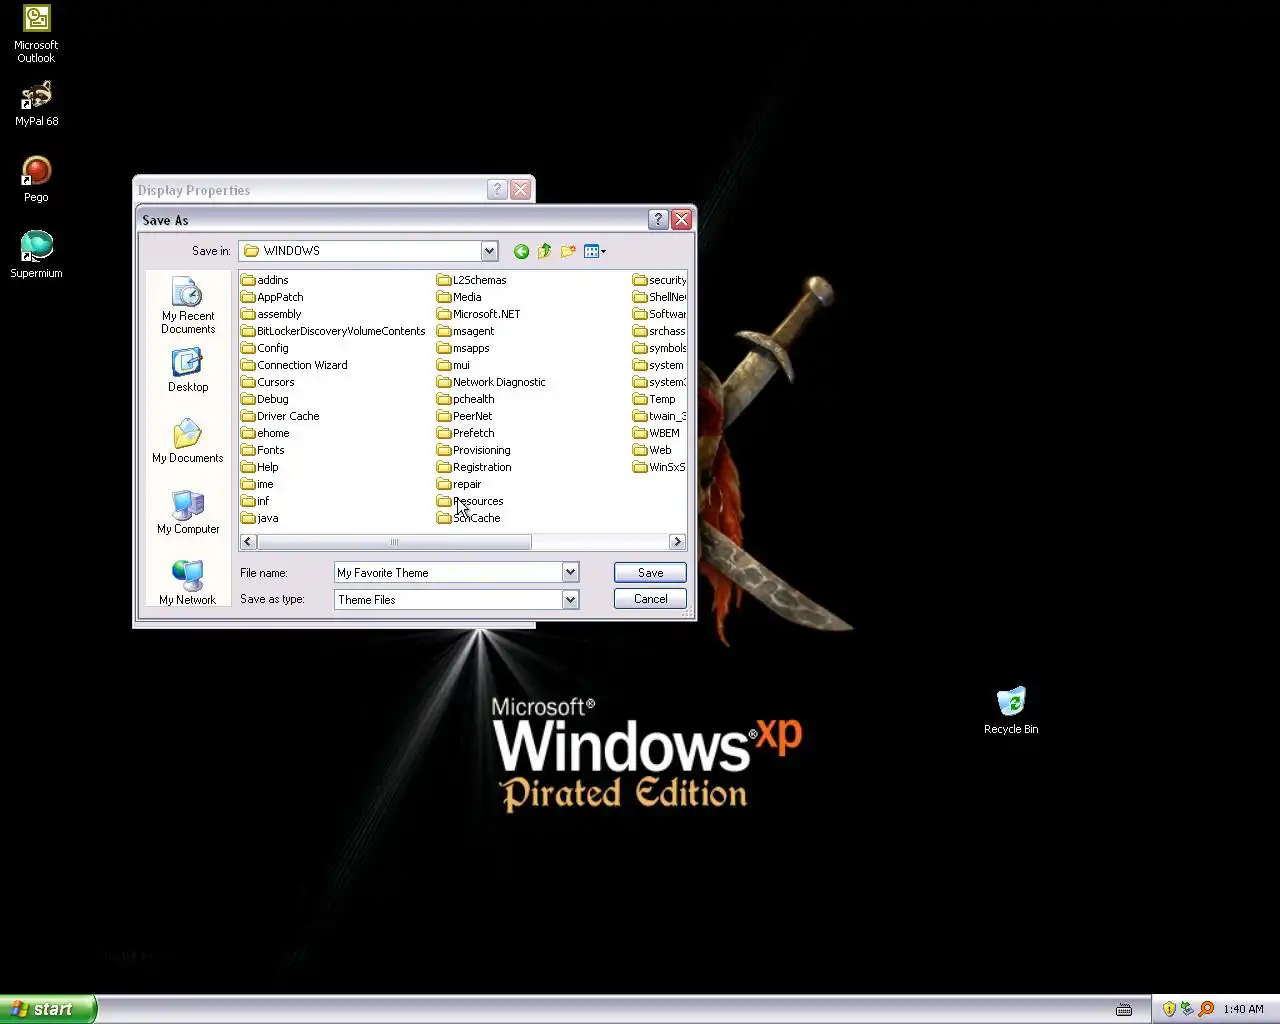Go back to last folder visited
This screenshot has height=1024, width=1280.
[x=521, y=251]
